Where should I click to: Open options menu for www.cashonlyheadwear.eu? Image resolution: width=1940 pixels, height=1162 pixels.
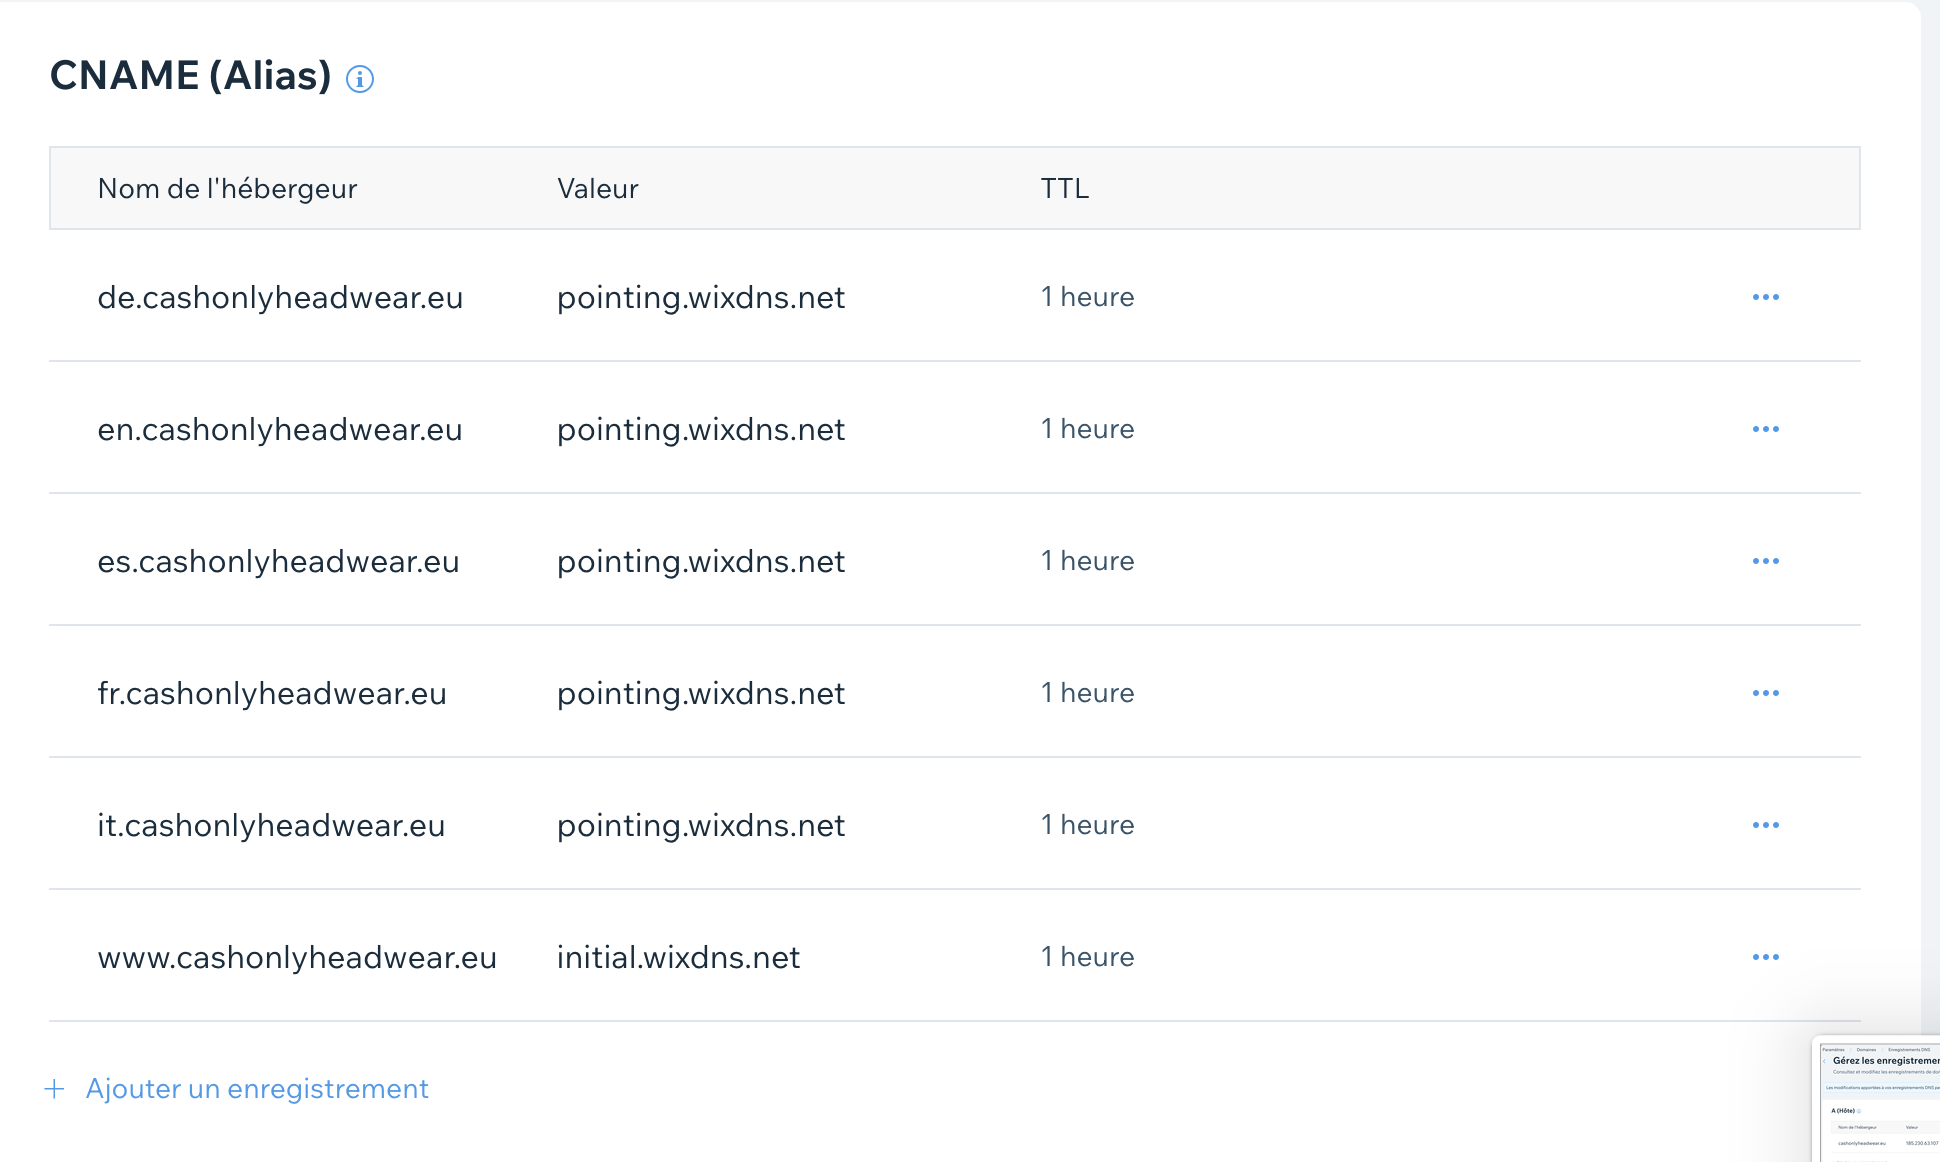tap(1765, 957)
